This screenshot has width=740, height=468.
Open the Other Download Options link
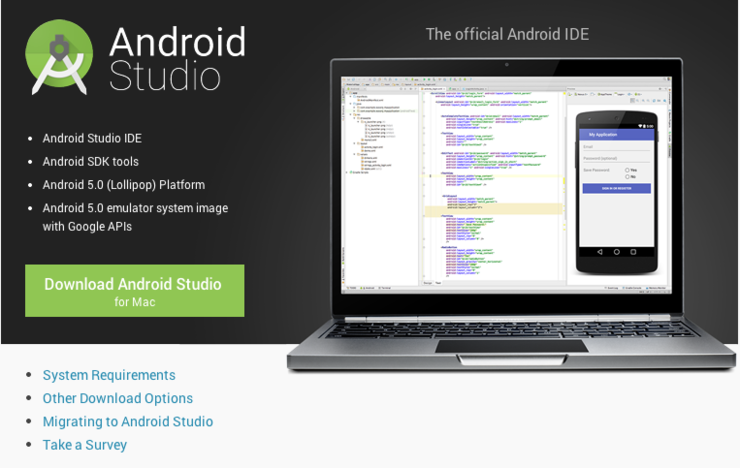[118, 398]
